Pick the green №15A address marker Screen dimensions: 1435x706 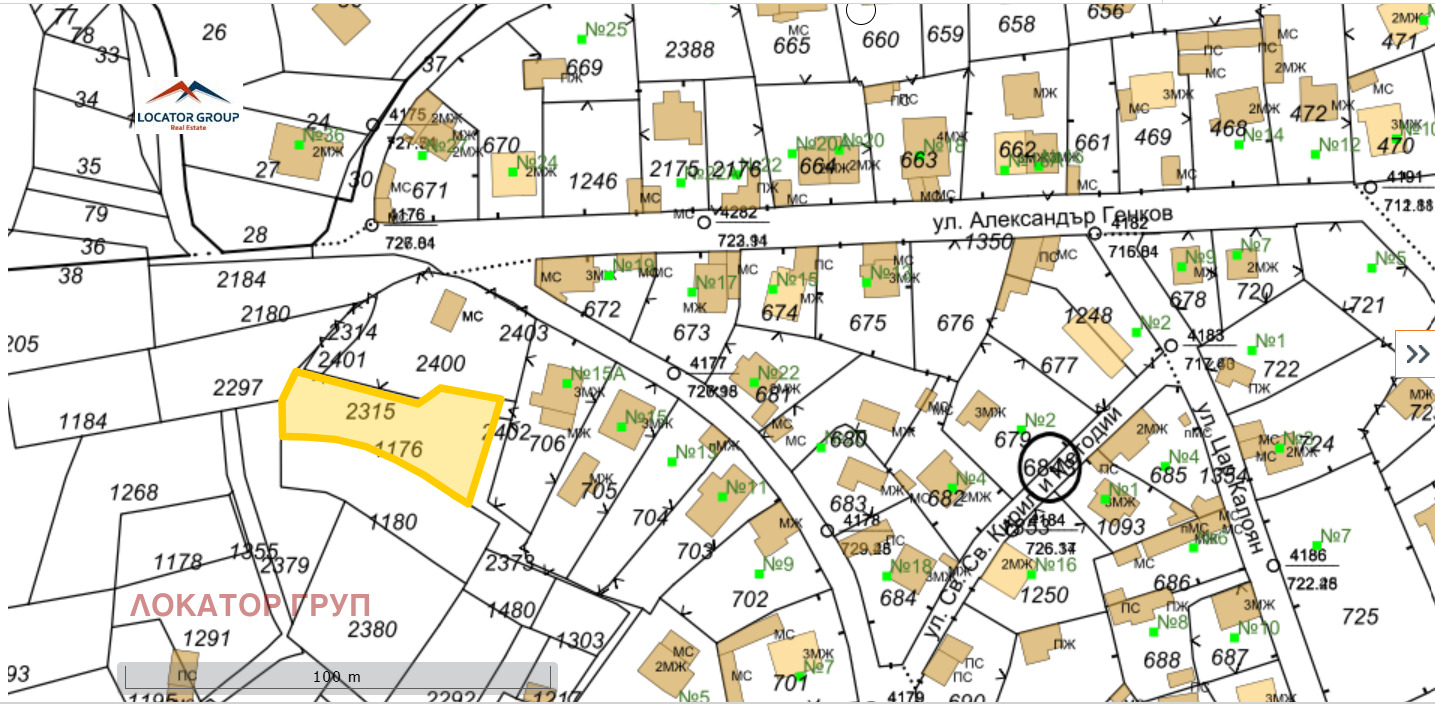[567, 383]
